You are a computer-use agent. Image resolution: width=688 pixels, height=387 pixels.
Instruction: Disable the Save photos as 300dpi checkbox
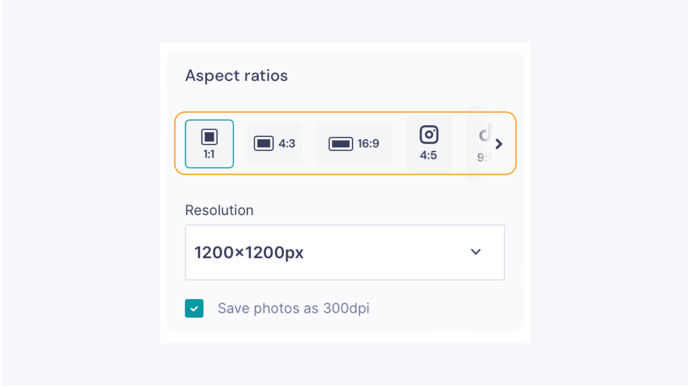coord(194,308)
